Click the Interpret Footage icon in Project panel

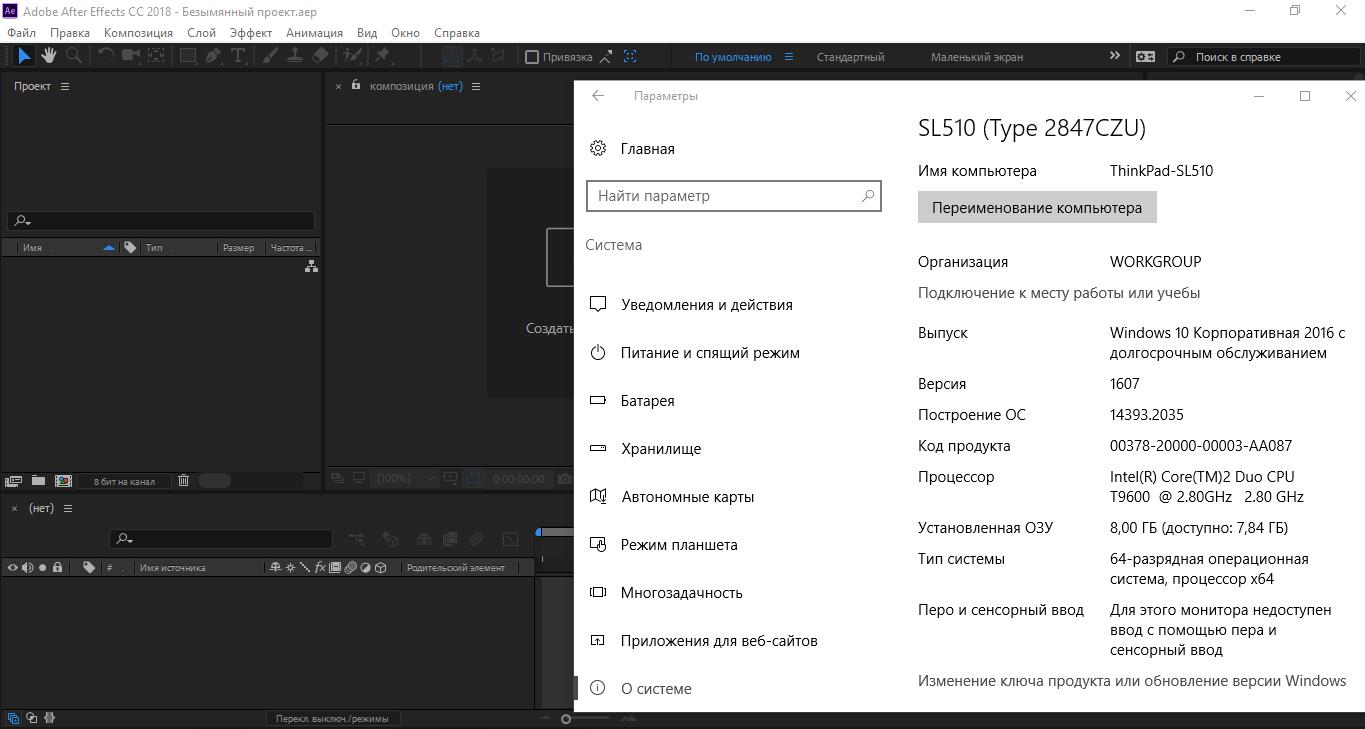[x=14, y=481]
